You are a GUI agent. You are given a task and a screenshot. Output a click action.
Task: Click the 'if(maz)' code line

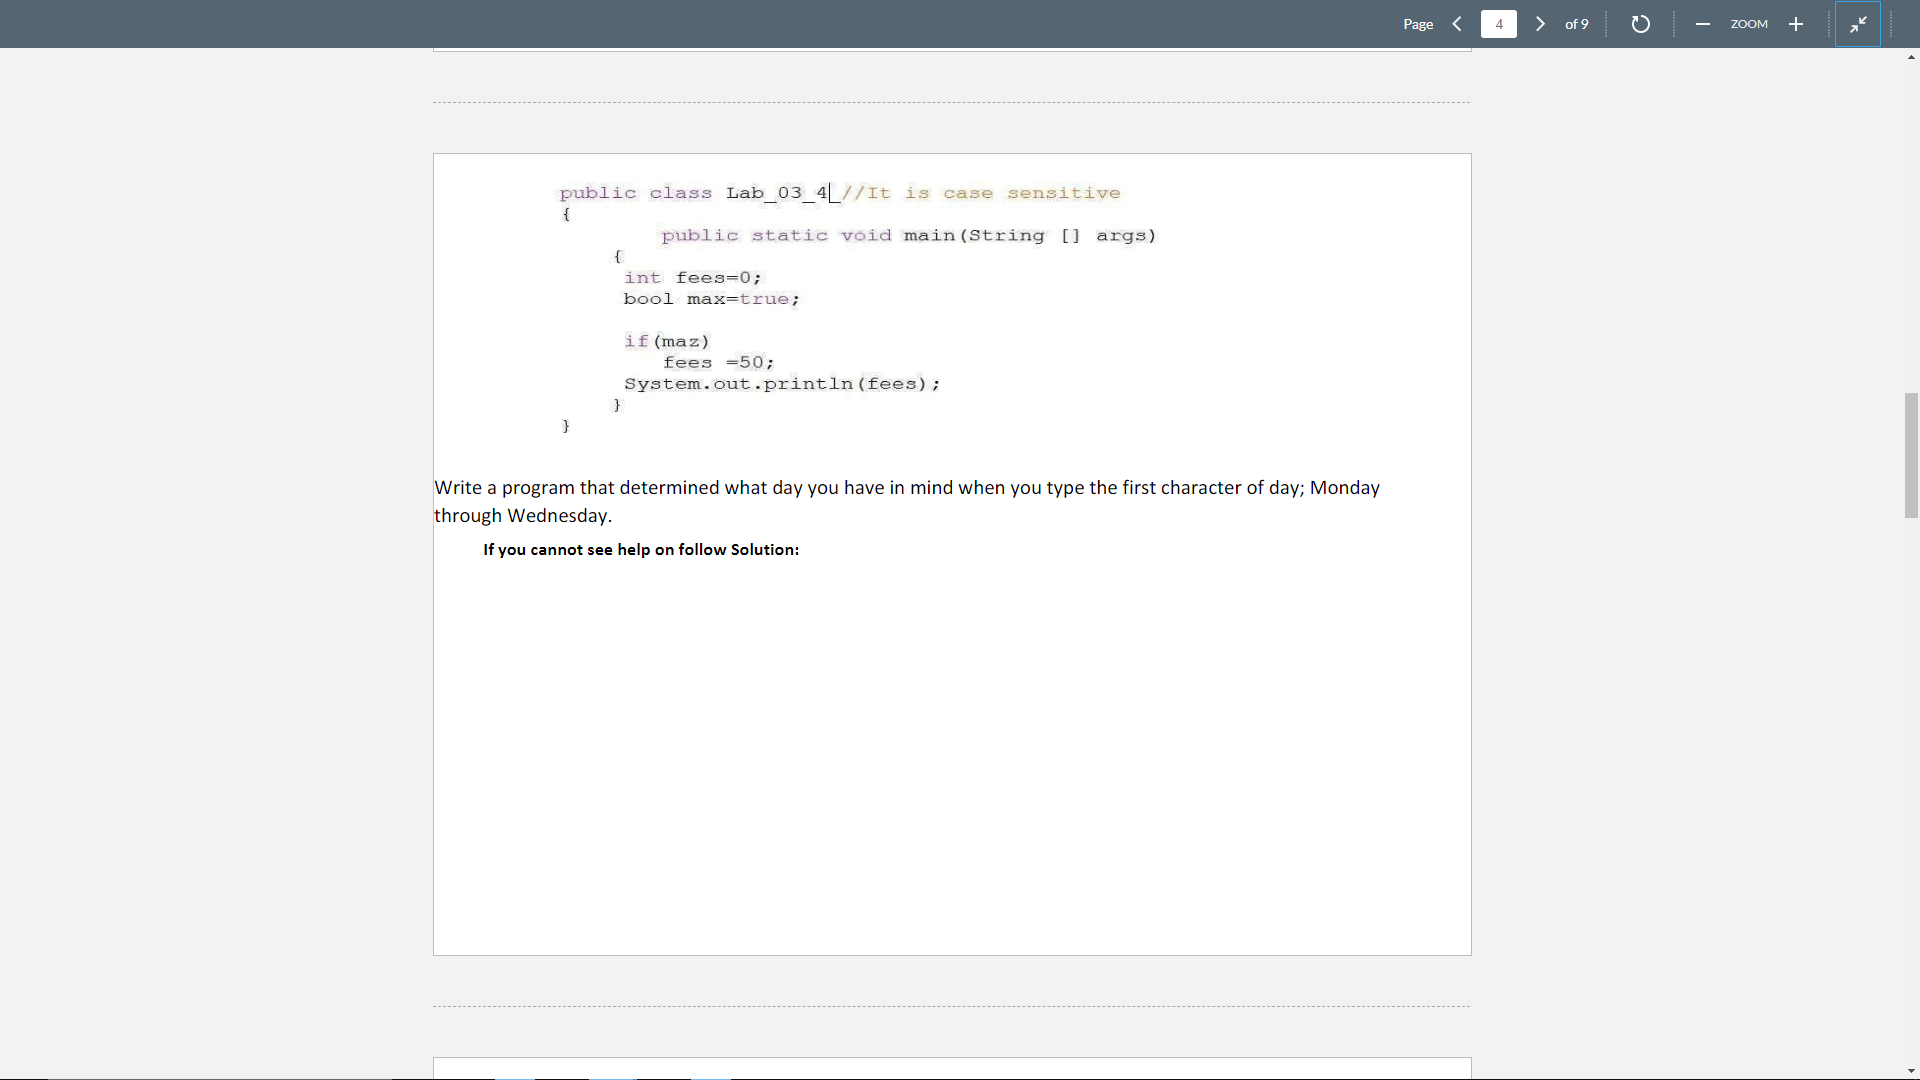coord(666,341)
